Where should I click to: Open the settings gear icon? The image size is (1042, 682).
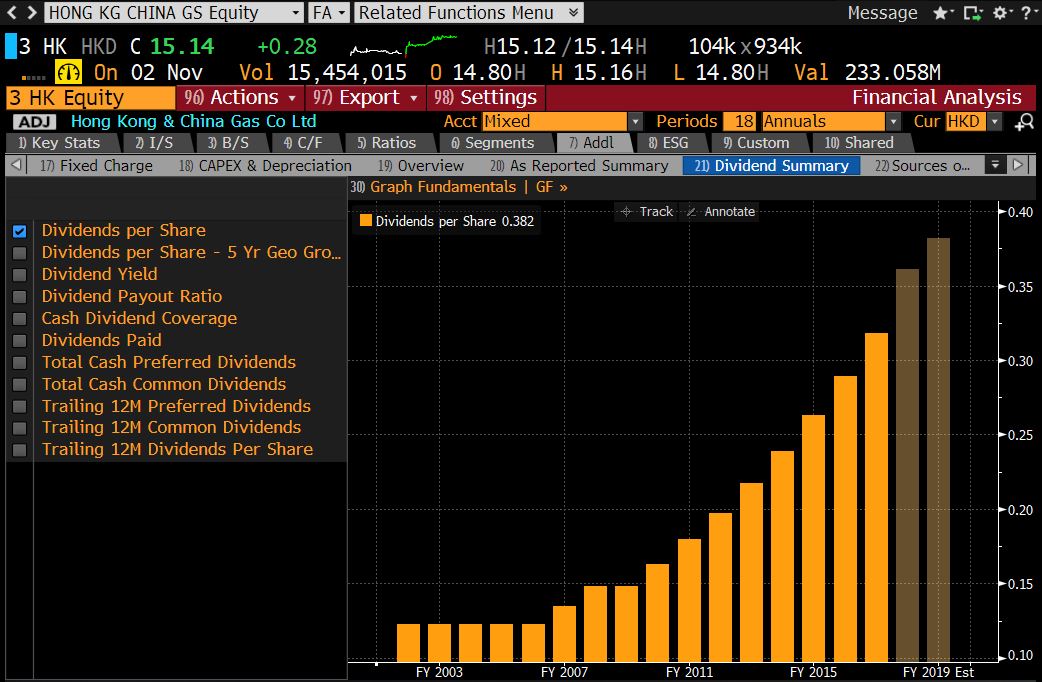tap(1000, 13)
